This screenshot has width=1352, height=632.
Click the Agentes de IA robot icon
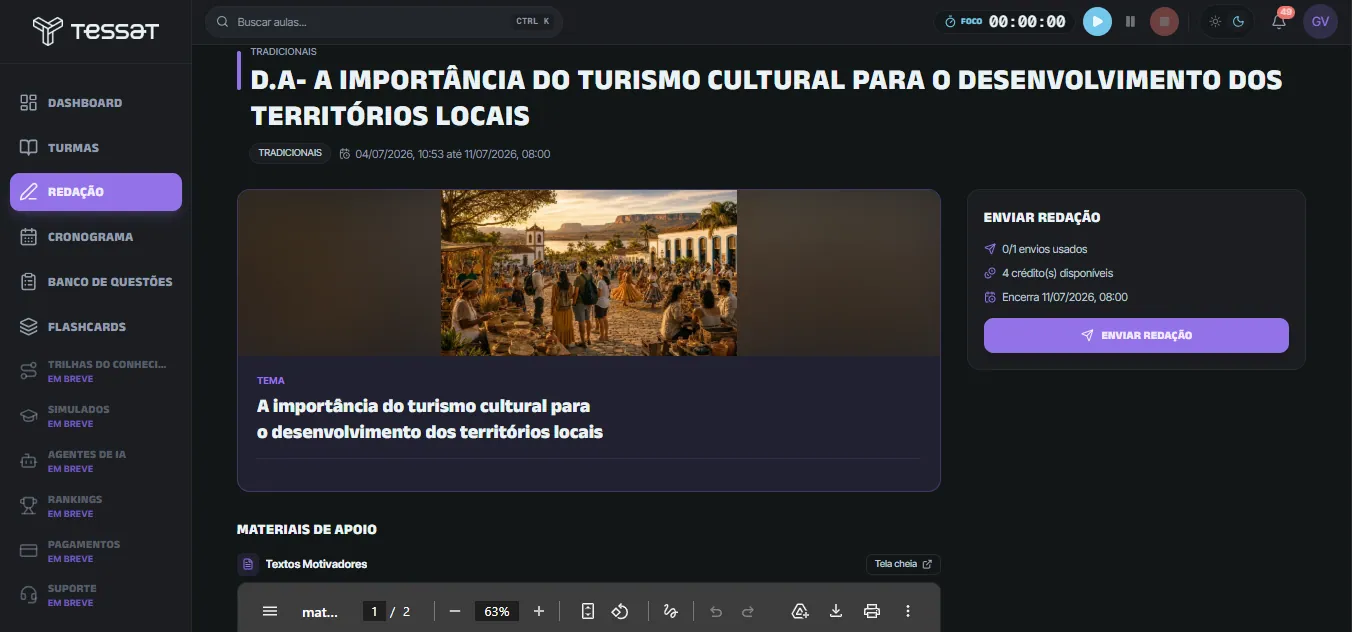[29, 461]
